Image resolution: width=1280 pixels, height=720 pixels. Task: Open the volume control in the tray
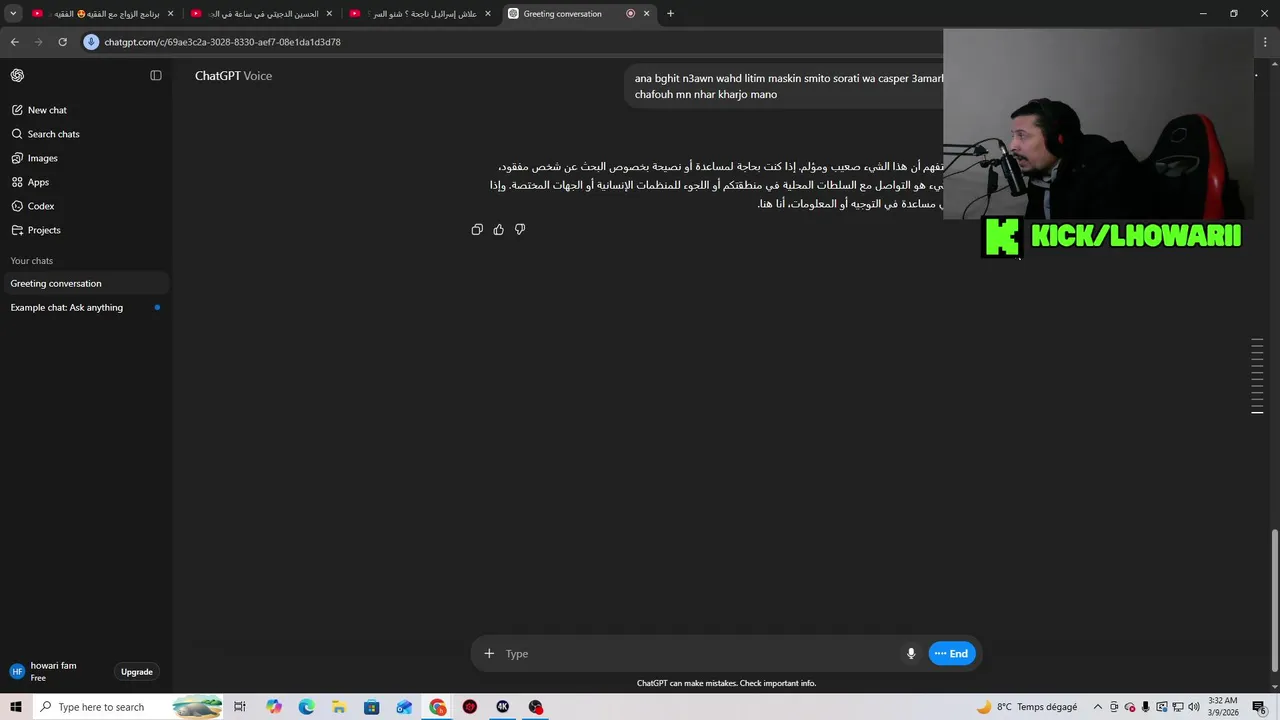[1193, 707]
